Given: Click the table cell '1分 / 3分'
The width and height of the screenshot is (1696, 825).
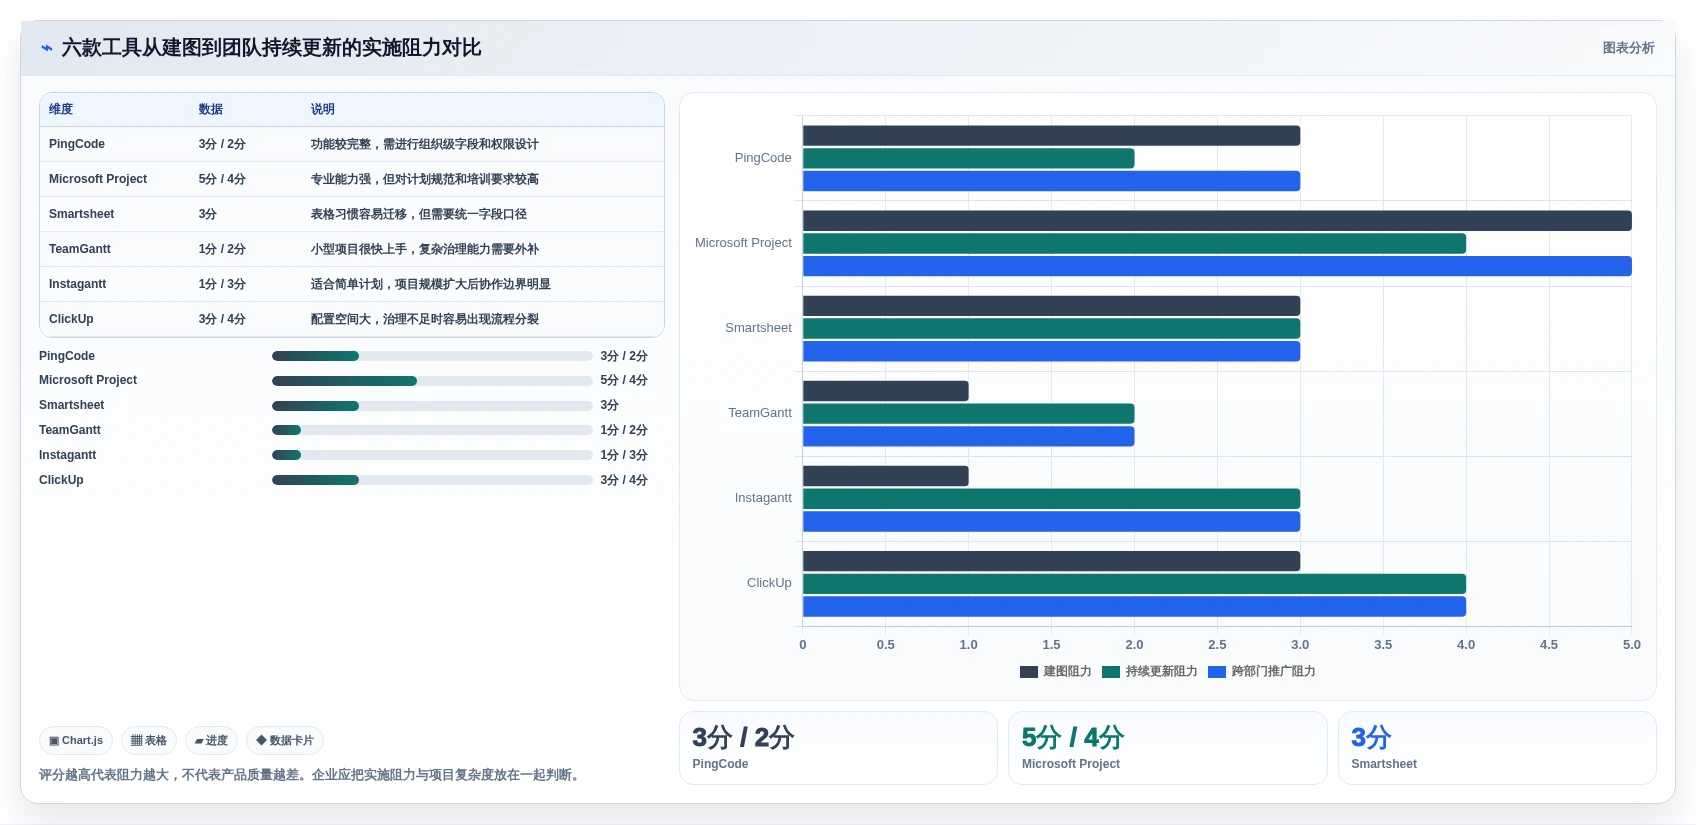Looking at the screenshot, I should coord(222,284).
